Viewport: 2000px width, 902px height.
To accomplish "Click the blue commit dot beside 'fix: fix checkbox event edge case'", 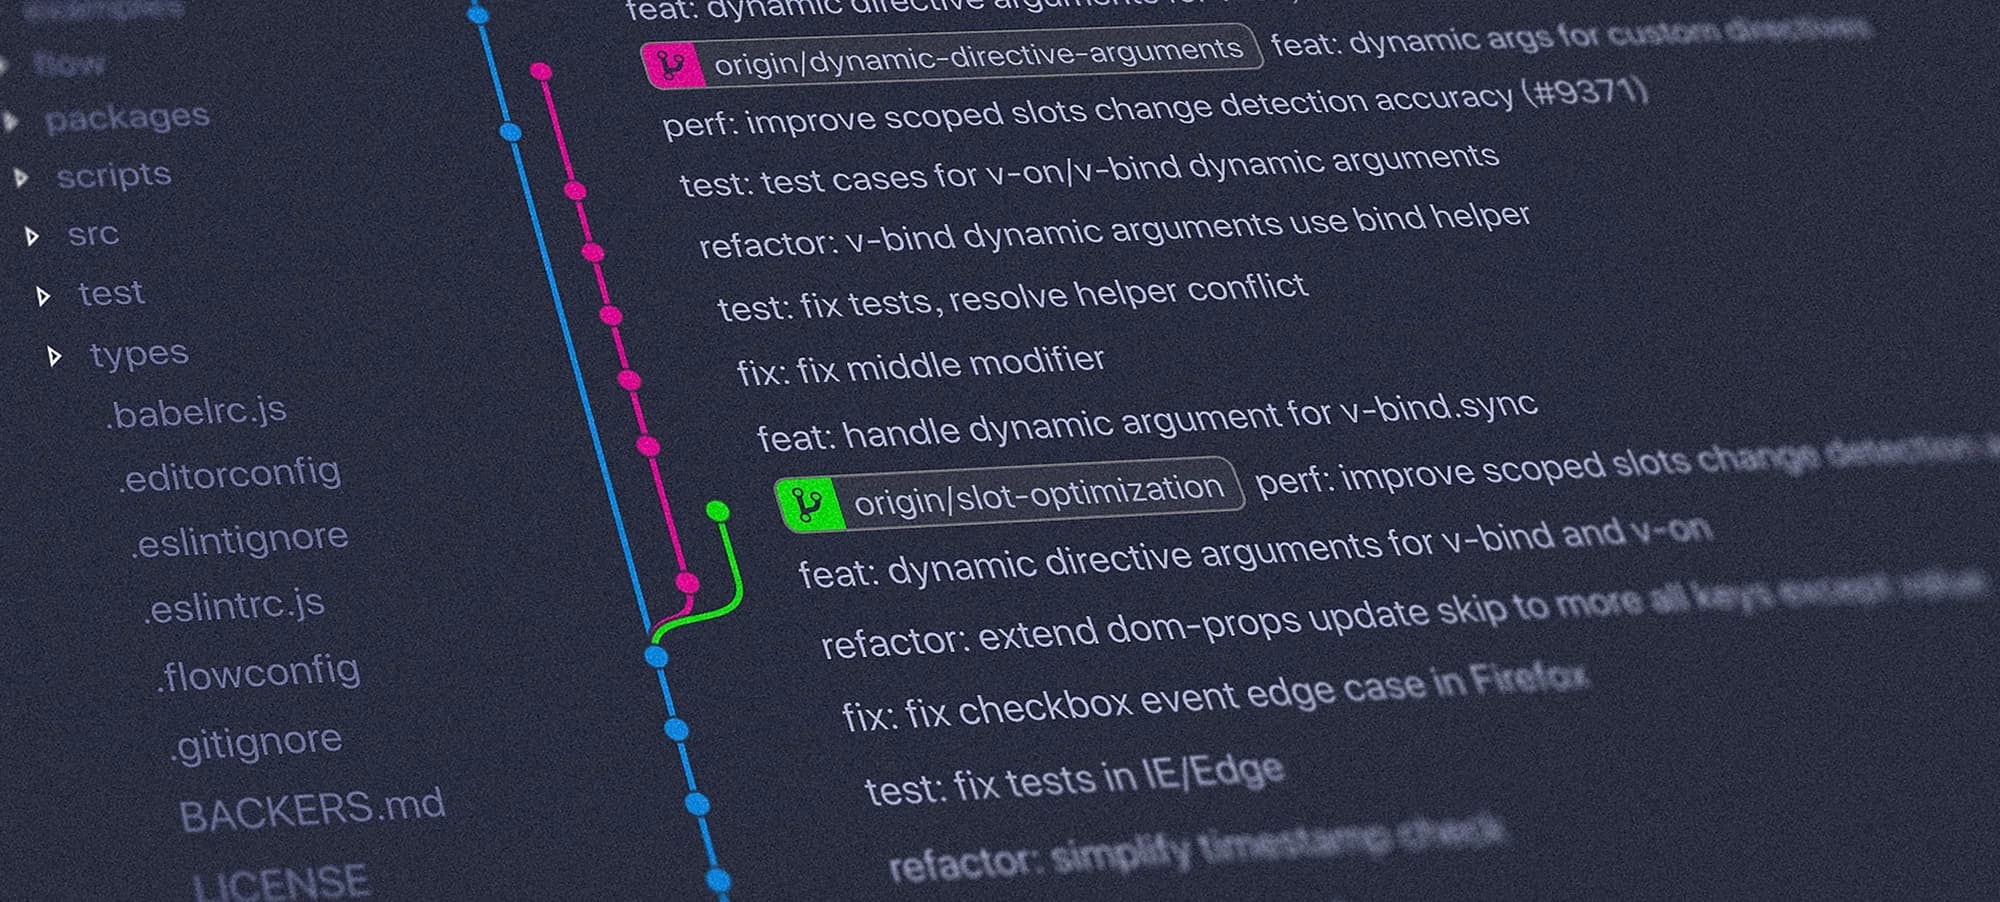I will 676,729.
